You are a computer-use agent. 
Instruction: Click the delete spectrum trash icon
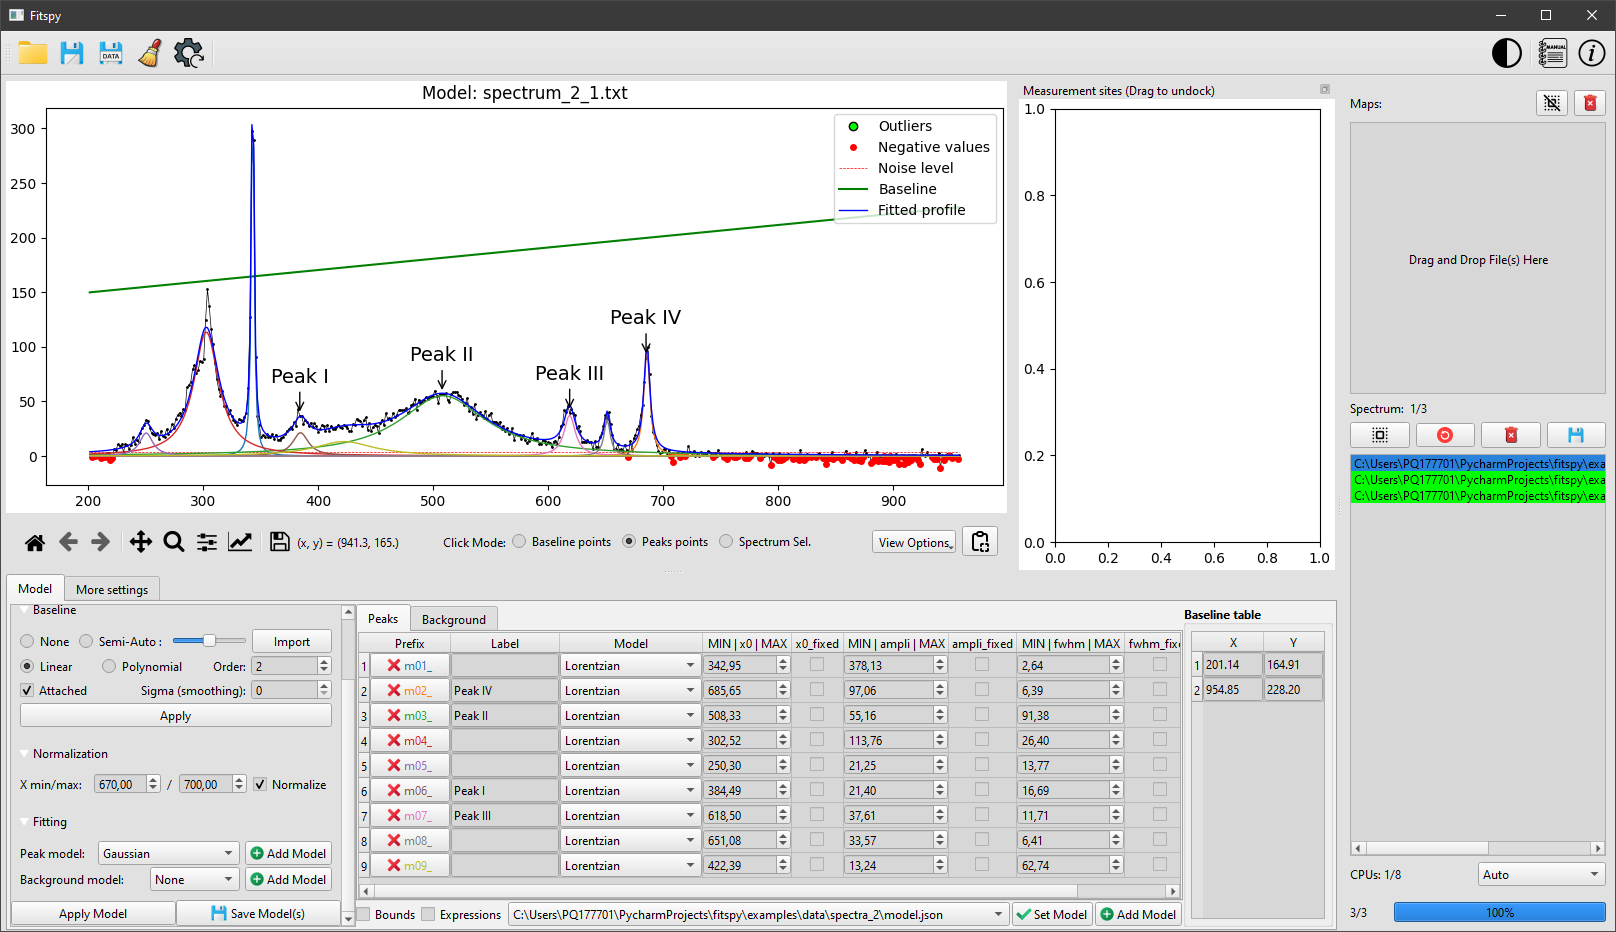coord(1510,435)
